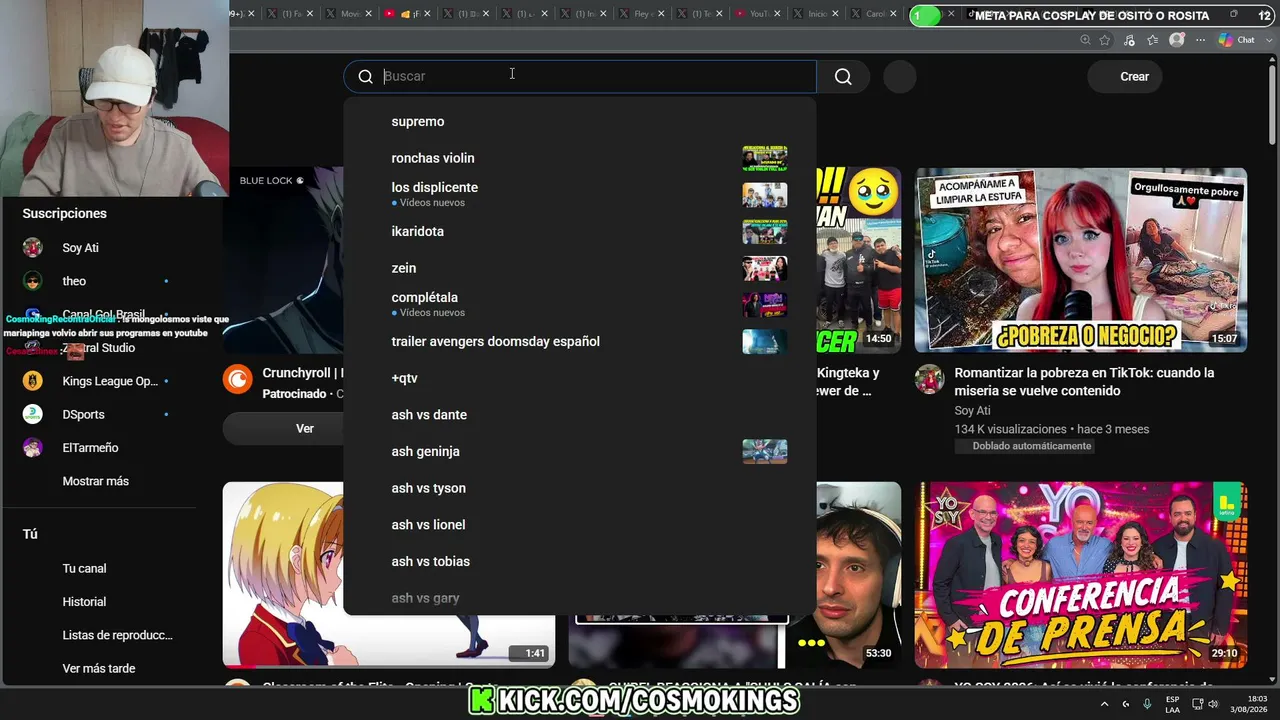Open the Soy Ati avatar in the Suscripciones list
This screenshot has width=1280, height=720.
coord(33,248)
